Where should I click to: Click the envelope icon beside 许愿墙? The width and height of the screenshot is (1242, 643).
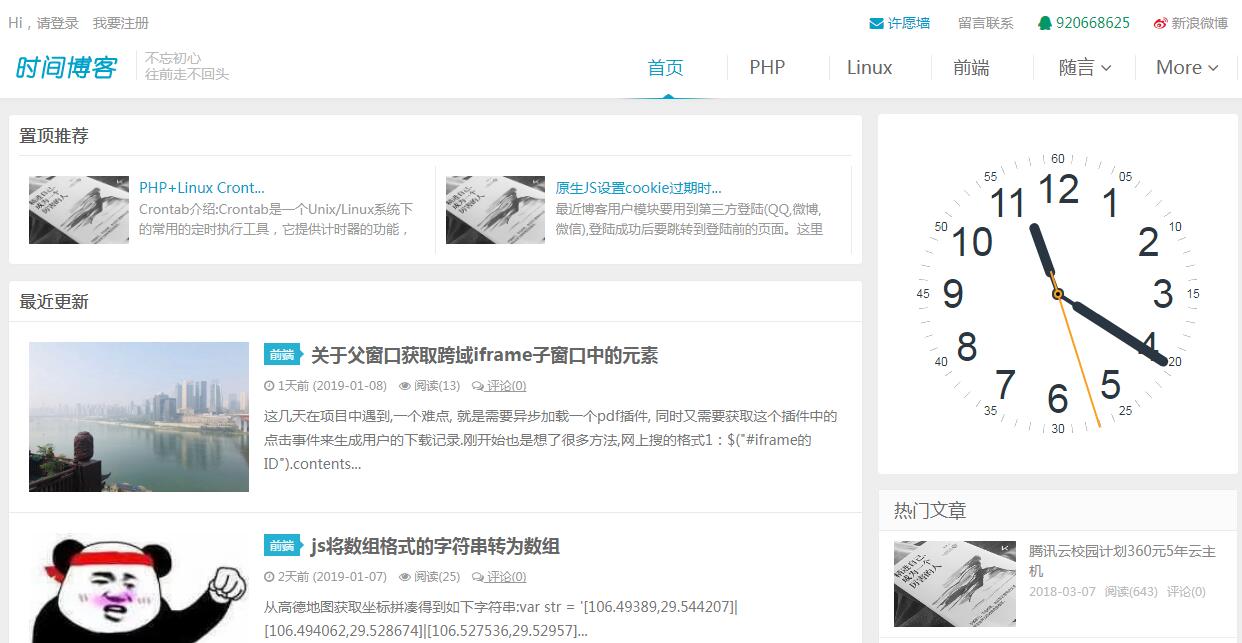click(876, 23)
